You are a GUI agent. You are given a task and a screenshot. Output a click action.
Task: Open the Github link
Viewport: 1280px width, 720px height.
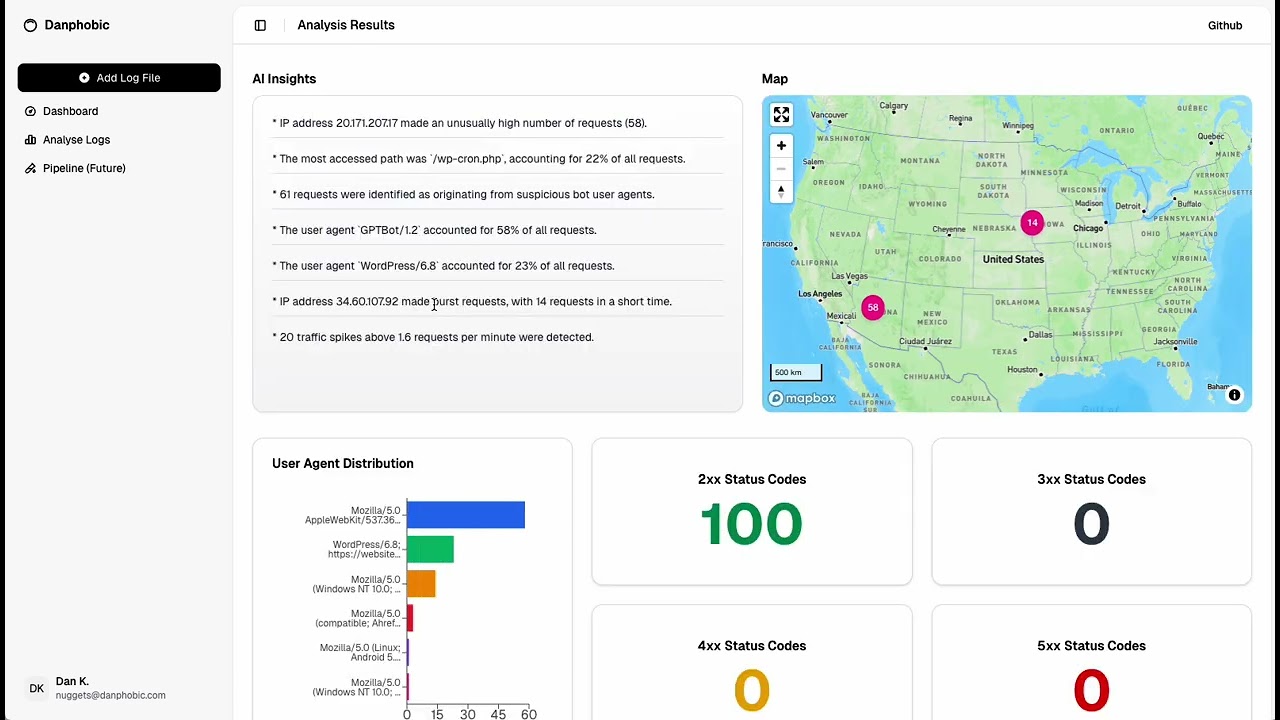coord(1225,25)
